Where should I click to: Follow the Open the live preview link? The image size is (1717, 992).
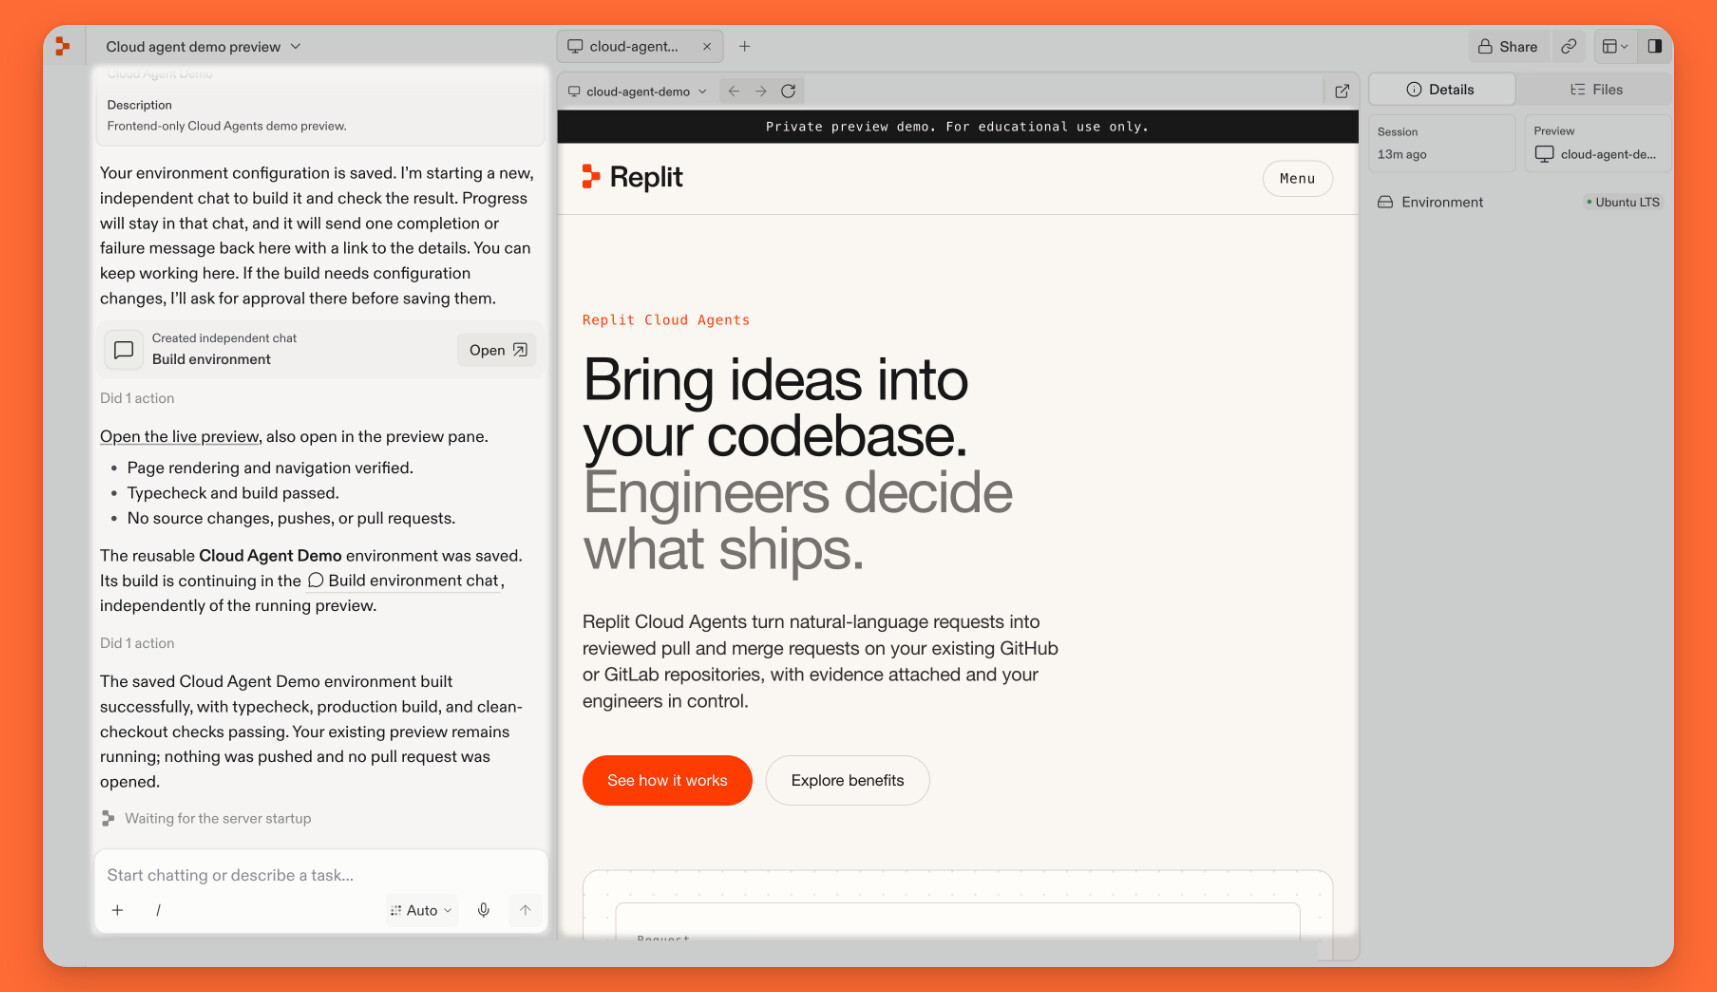pos(180,436)
